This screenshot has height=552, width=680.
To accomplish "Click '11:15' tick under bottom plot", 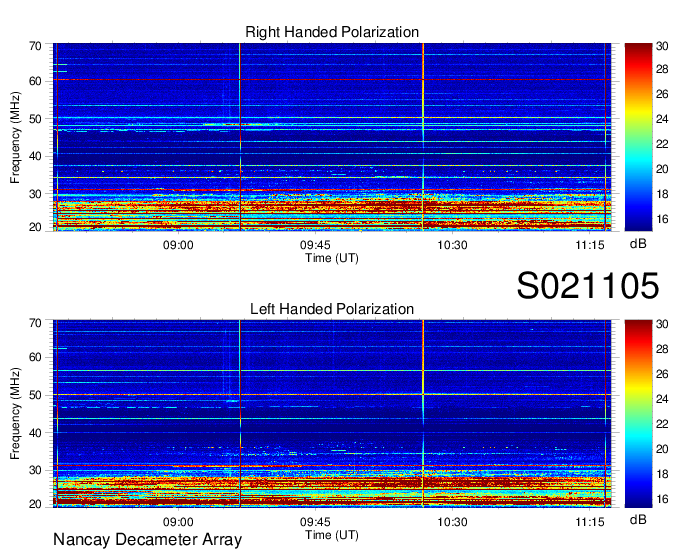I will (590, 522).
